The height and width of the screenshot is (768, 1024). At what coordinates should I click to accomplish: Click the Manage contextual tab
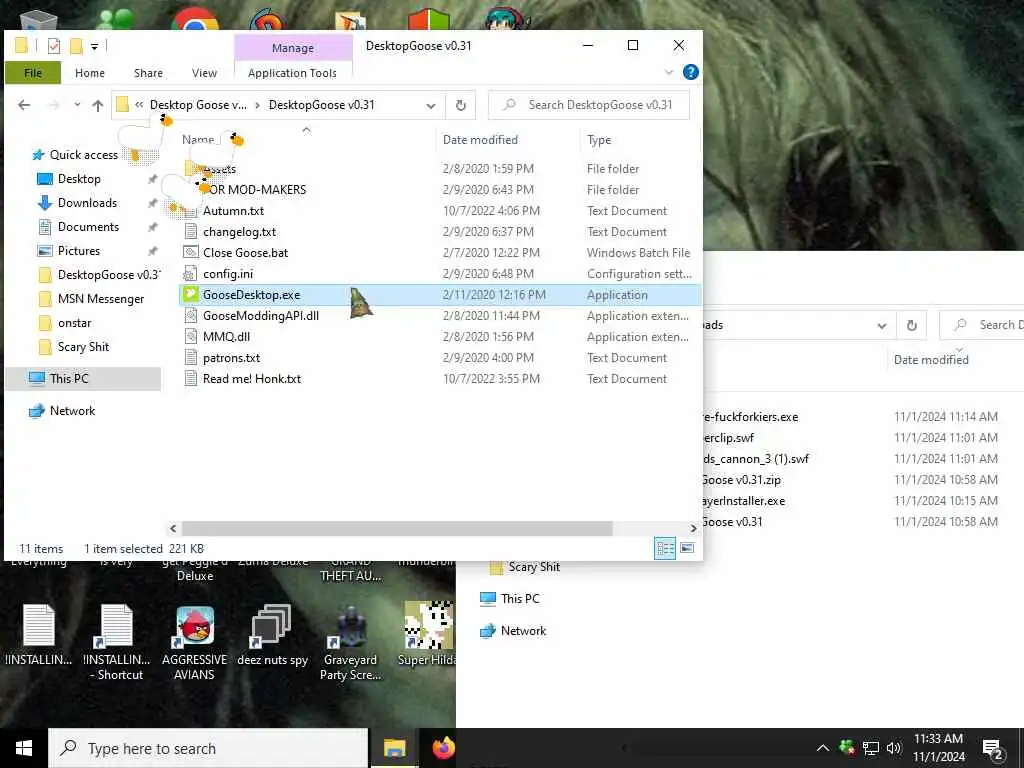click(293, 48)
